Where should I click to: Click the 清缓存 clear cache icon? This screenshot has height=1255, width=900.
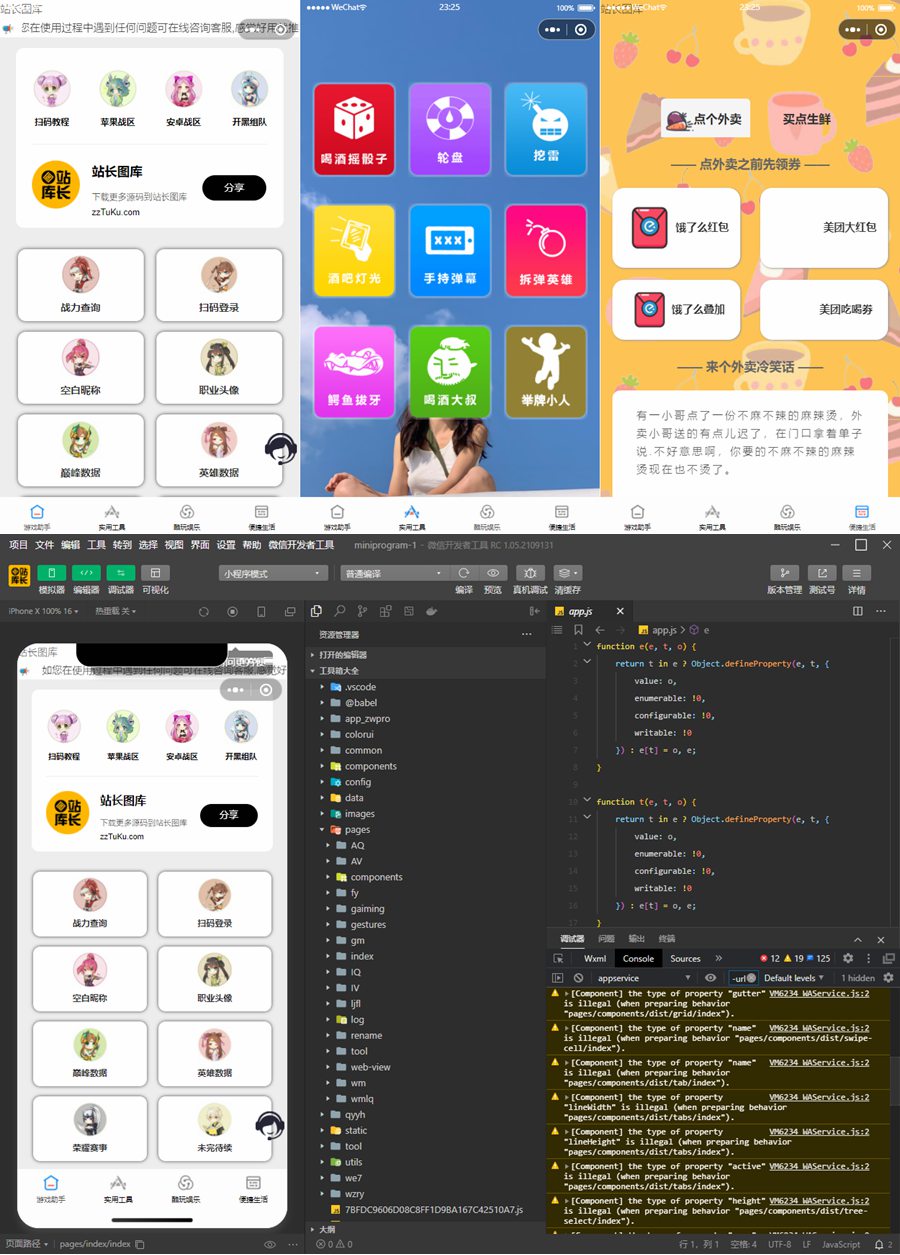point(567,573)
